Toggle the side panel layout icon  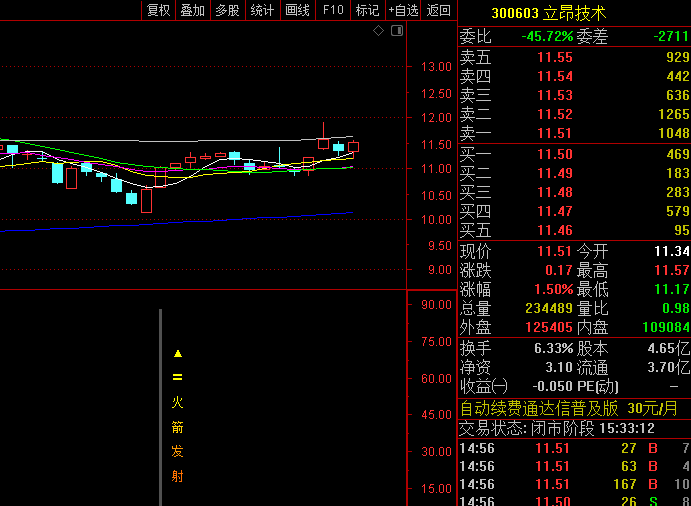[x=397, y=31]
